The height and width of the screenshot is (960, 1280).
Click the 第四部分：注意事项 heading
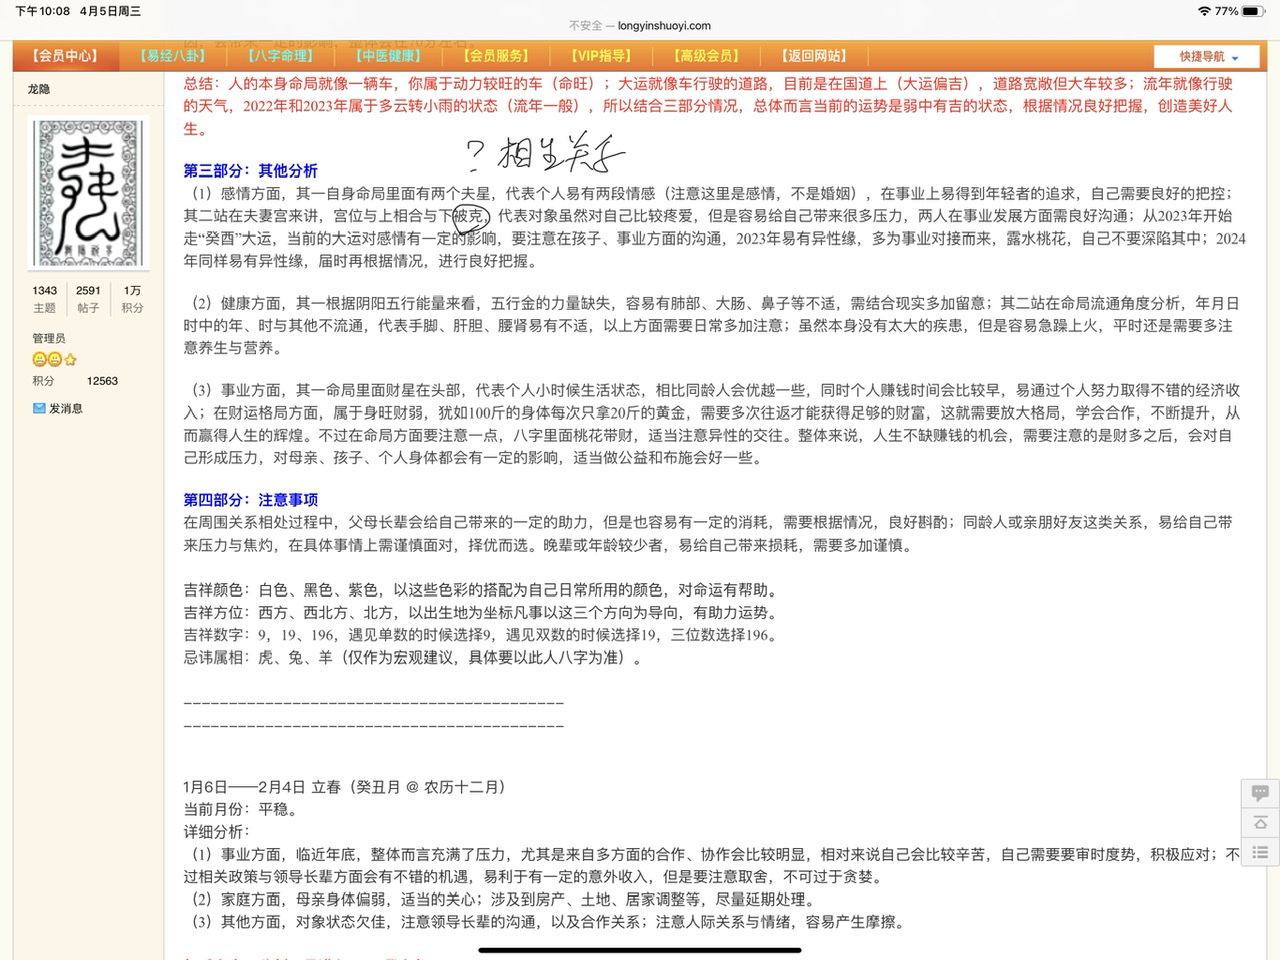(250, 500)
